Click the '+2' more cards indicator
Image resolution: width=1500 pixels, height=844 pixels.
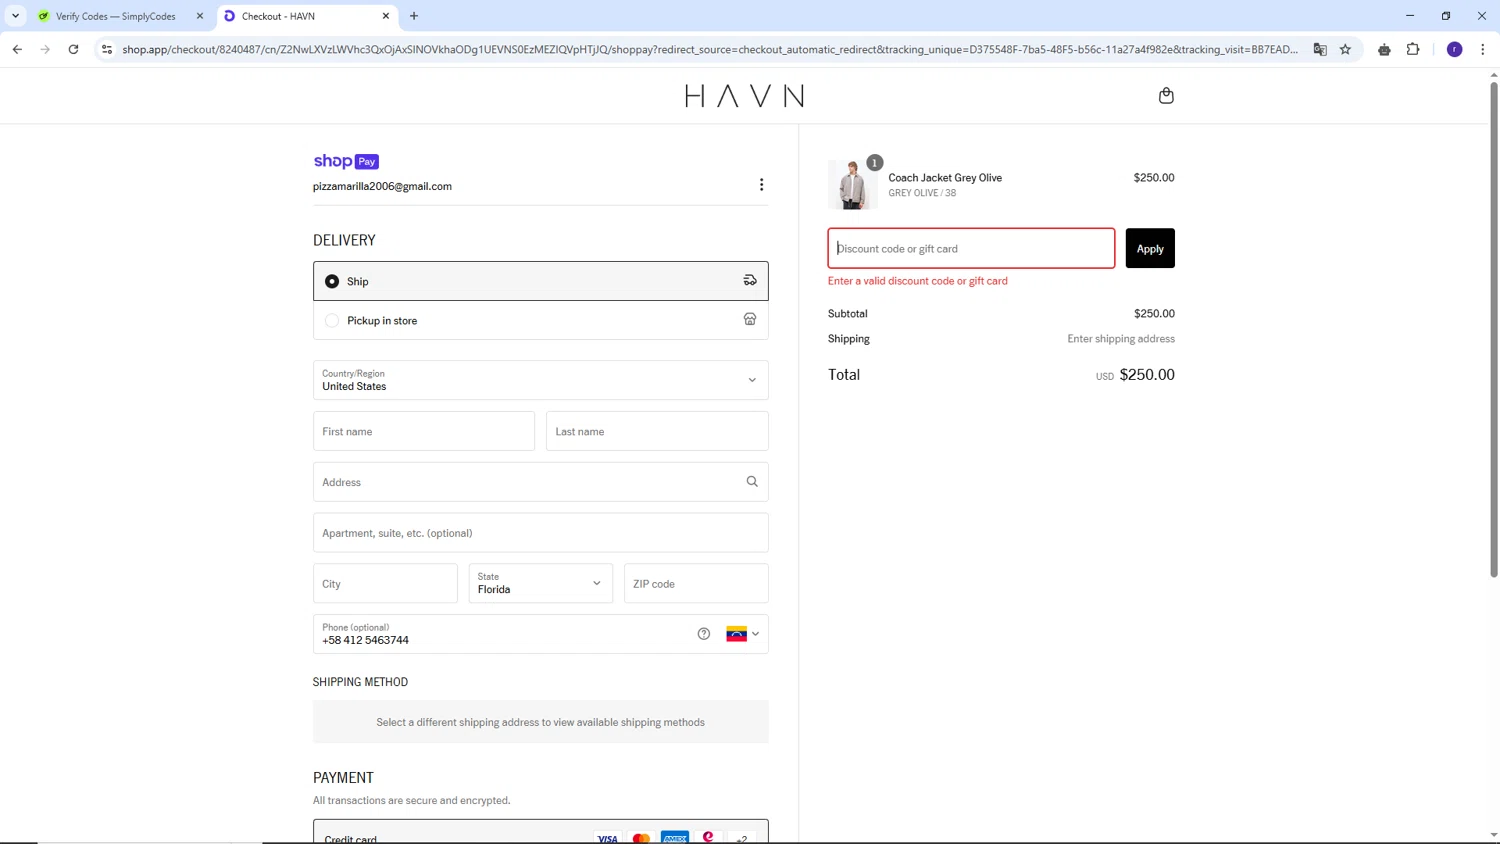click(741, 838)
